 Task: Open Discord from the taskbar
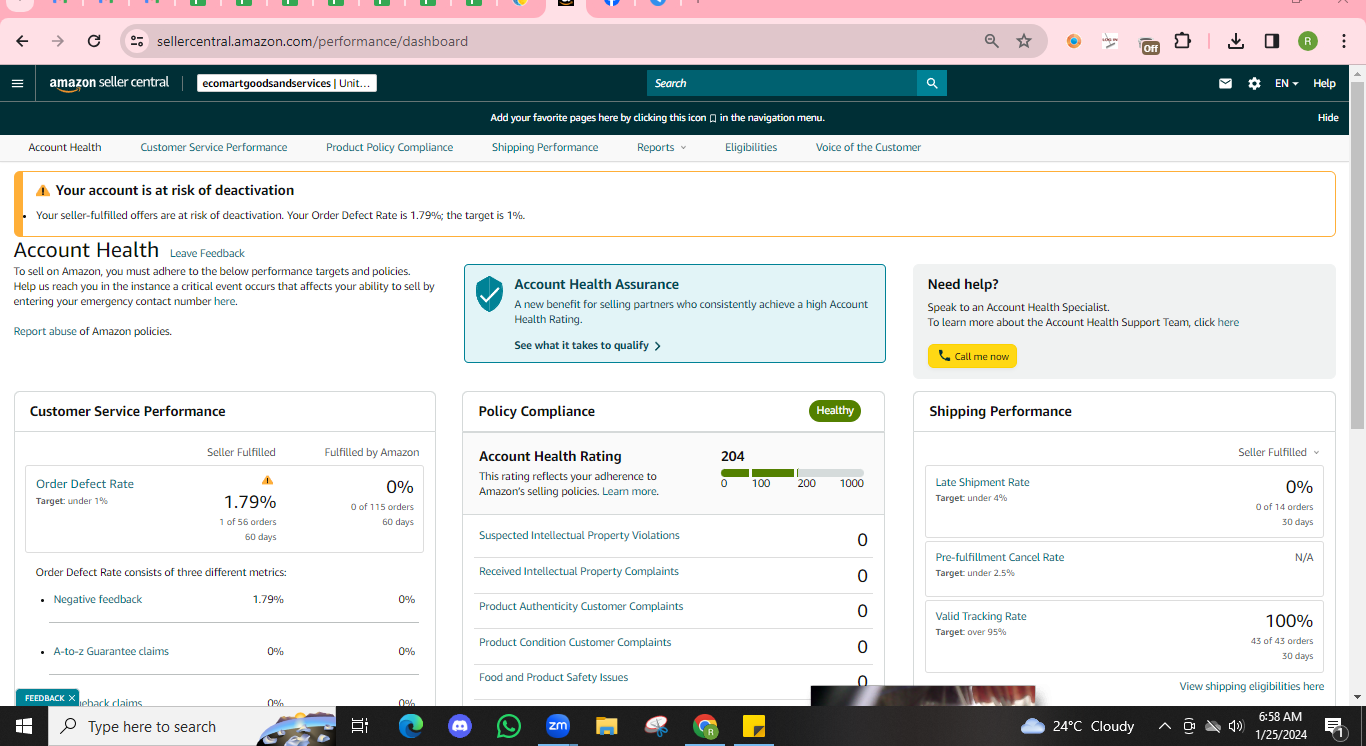[x=460, y=726]
